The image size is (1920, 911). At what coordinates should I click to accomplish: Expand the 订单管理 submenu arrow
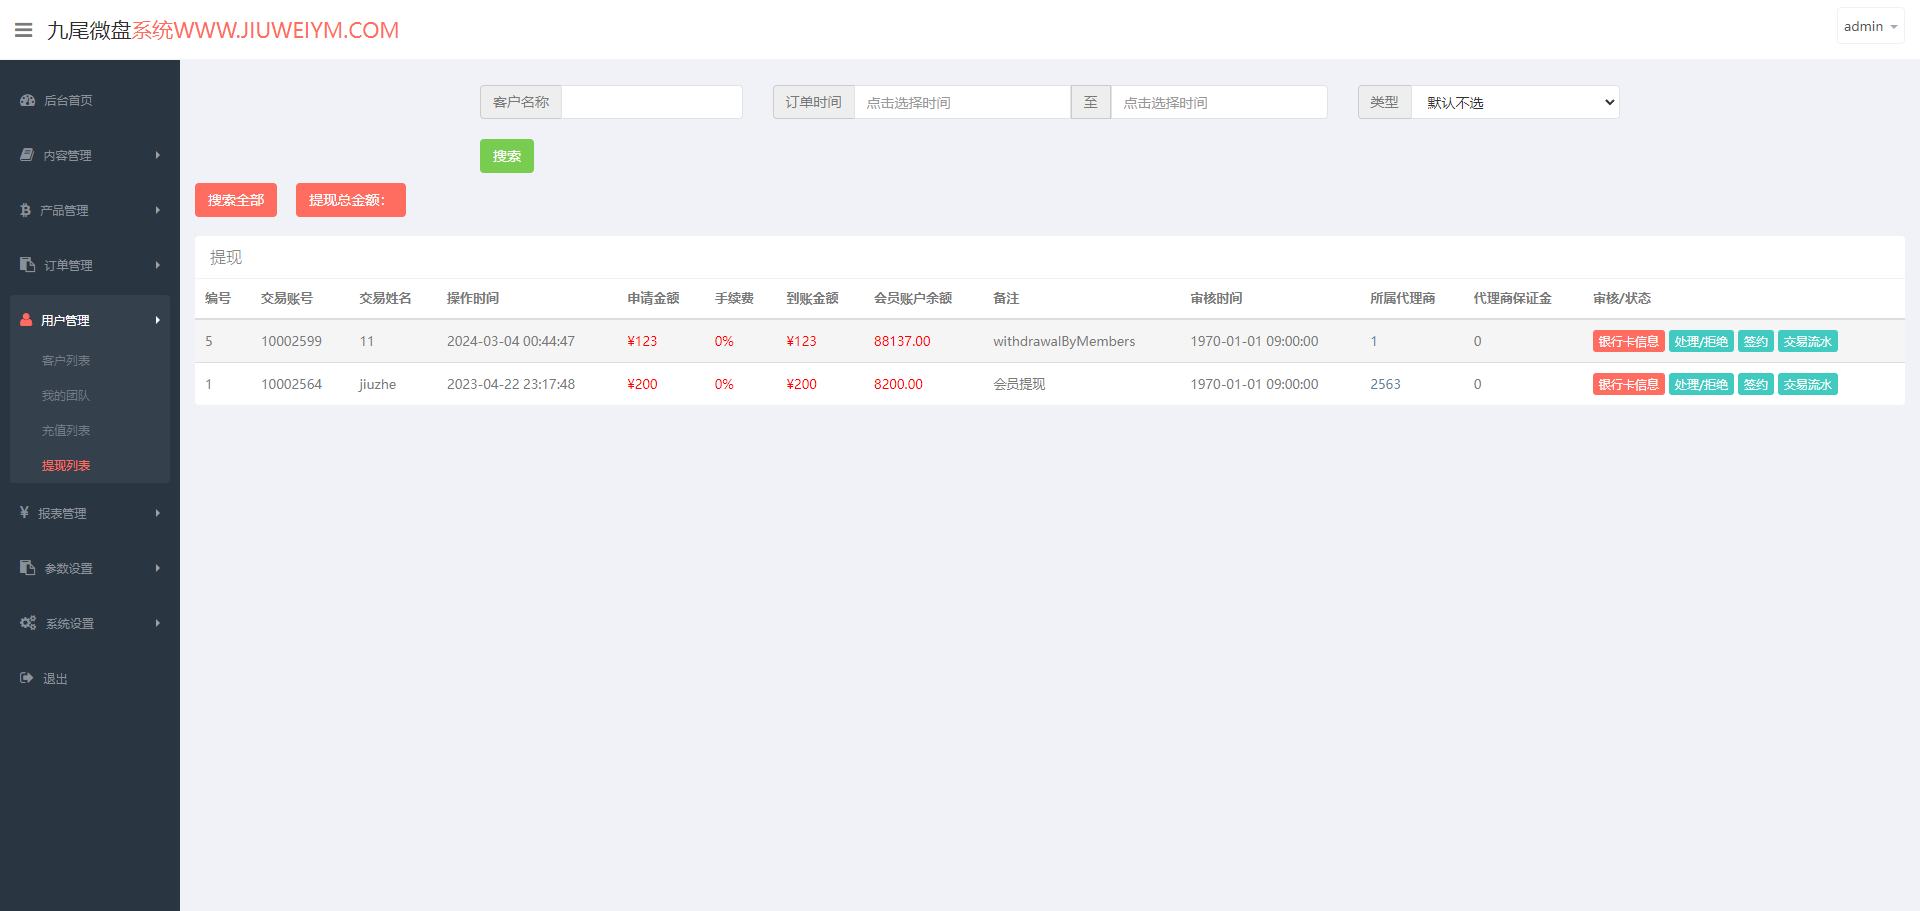157,265
